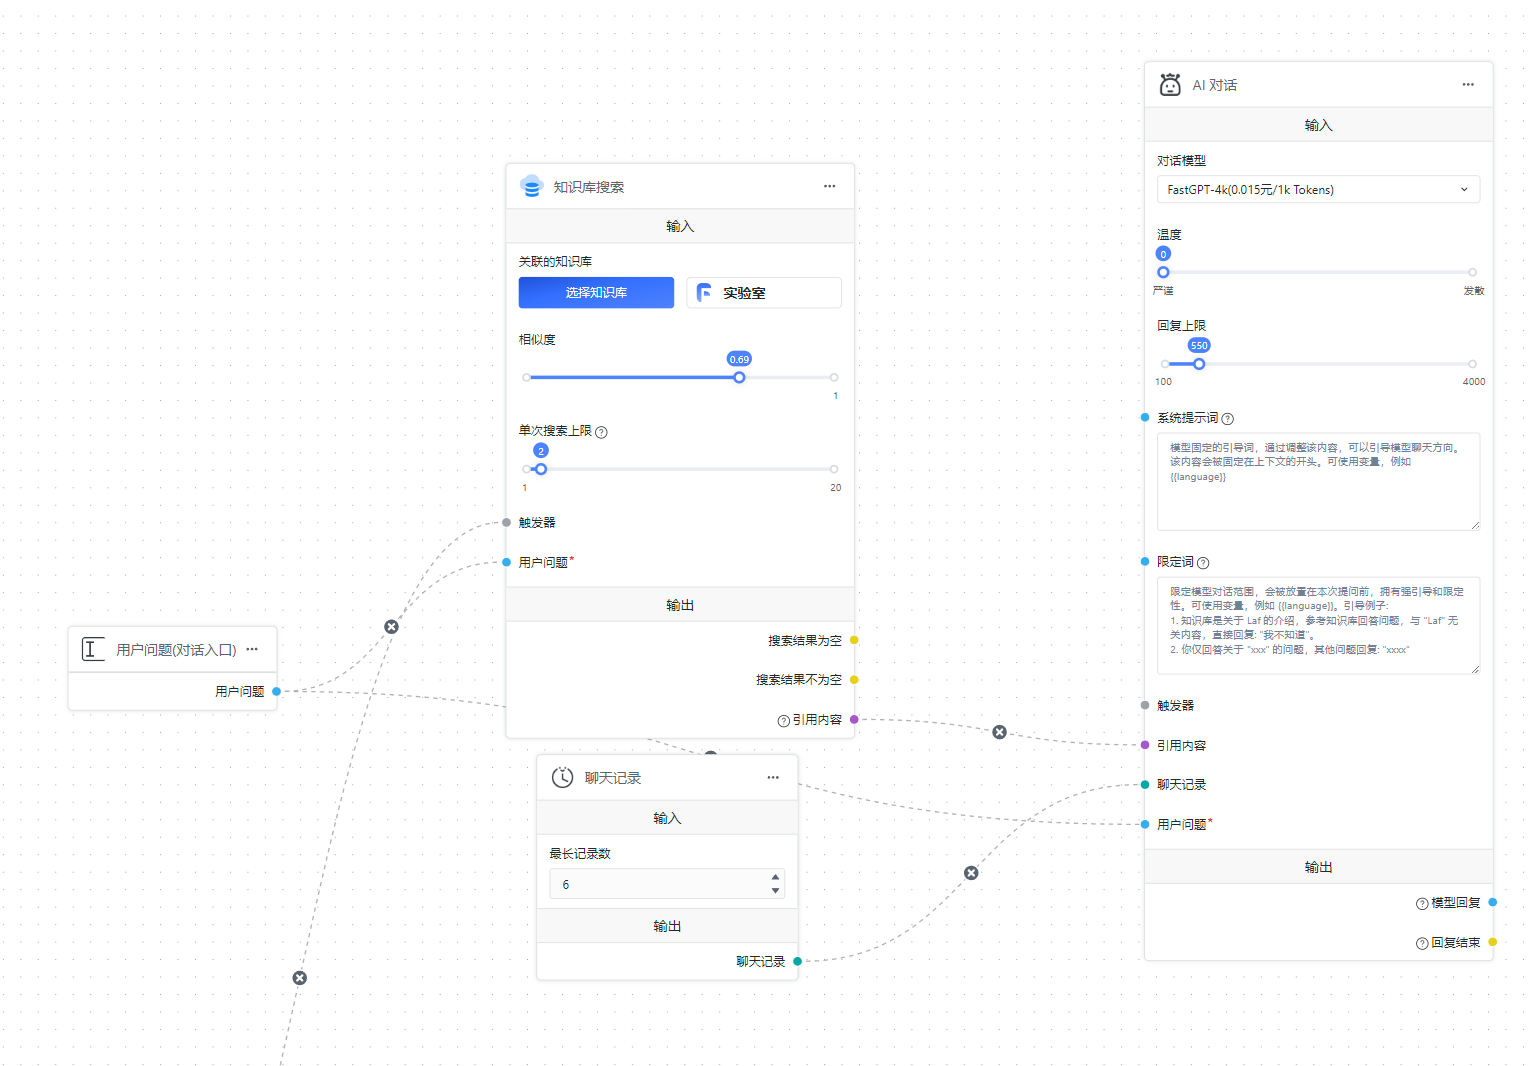Click the help icon beside 系统提示词

click(1227, 419)
